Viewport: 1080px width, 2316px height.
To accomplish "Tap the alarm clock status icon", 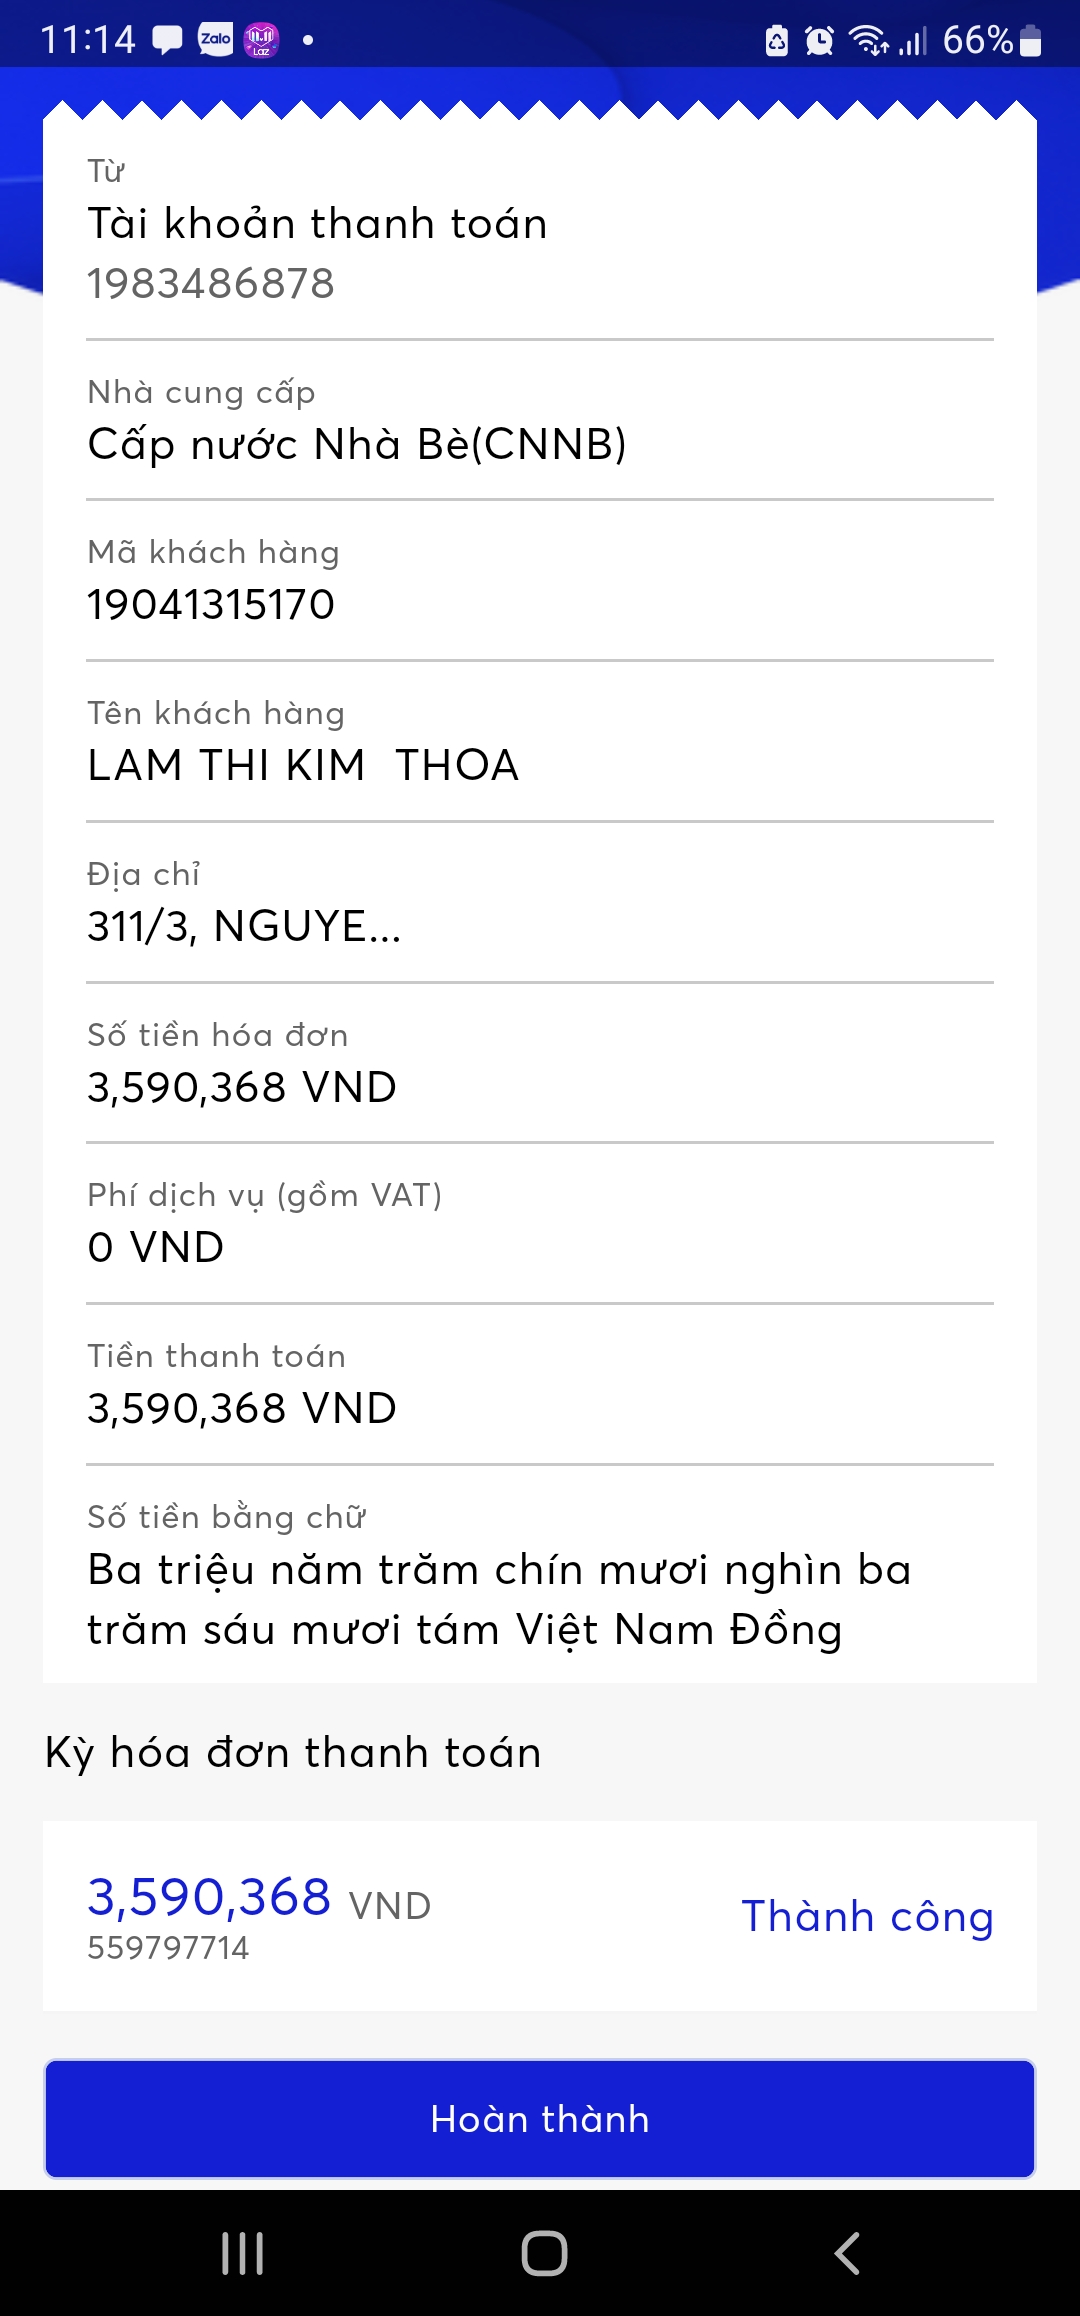I will [x=819, y=41].
